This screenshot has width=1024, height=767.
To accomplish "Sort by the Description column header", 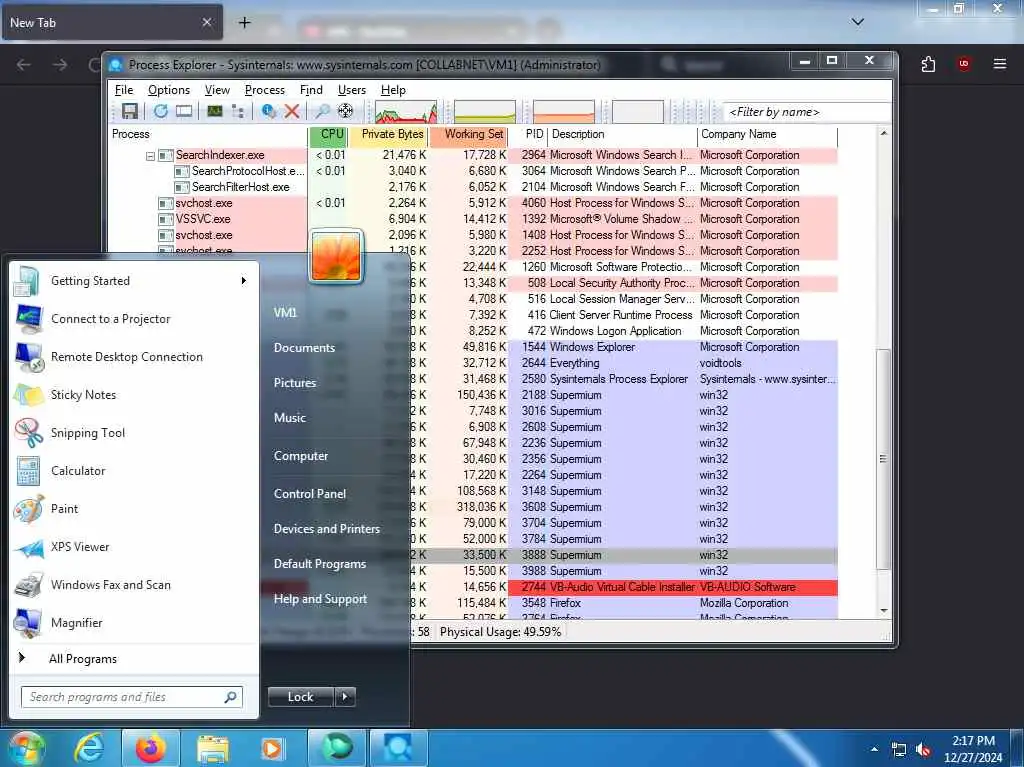I will point(622,134).
